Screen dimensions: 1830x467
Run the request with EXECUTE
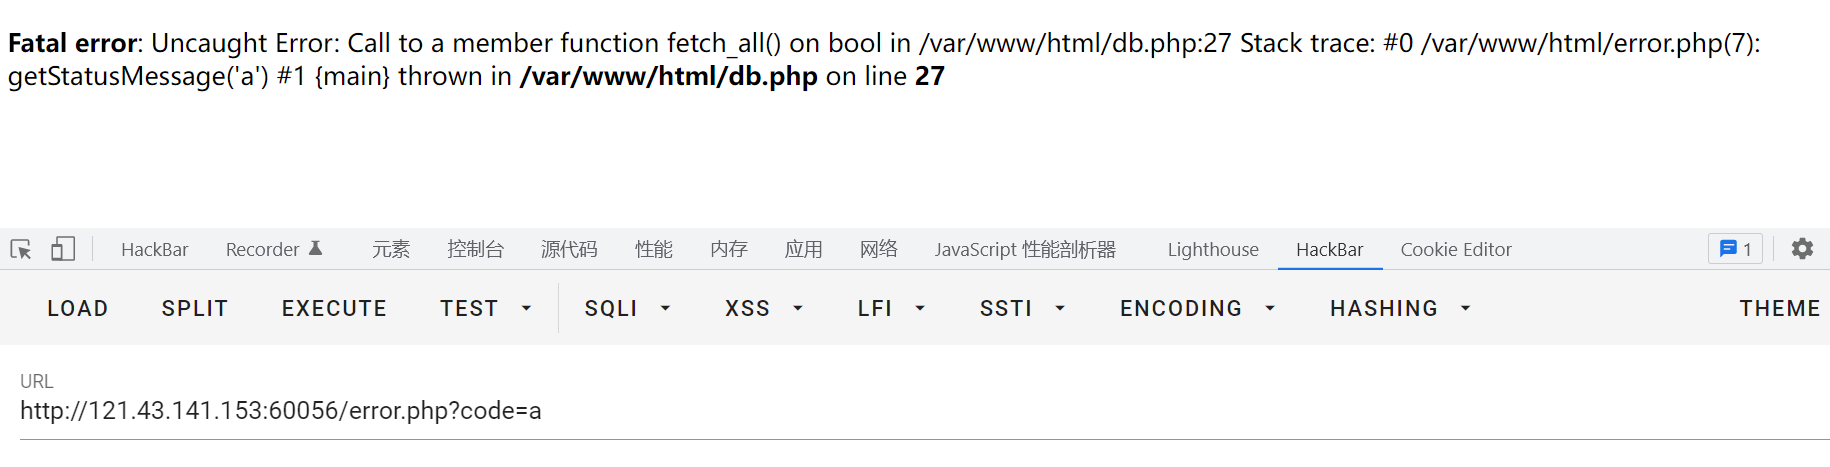334,308
